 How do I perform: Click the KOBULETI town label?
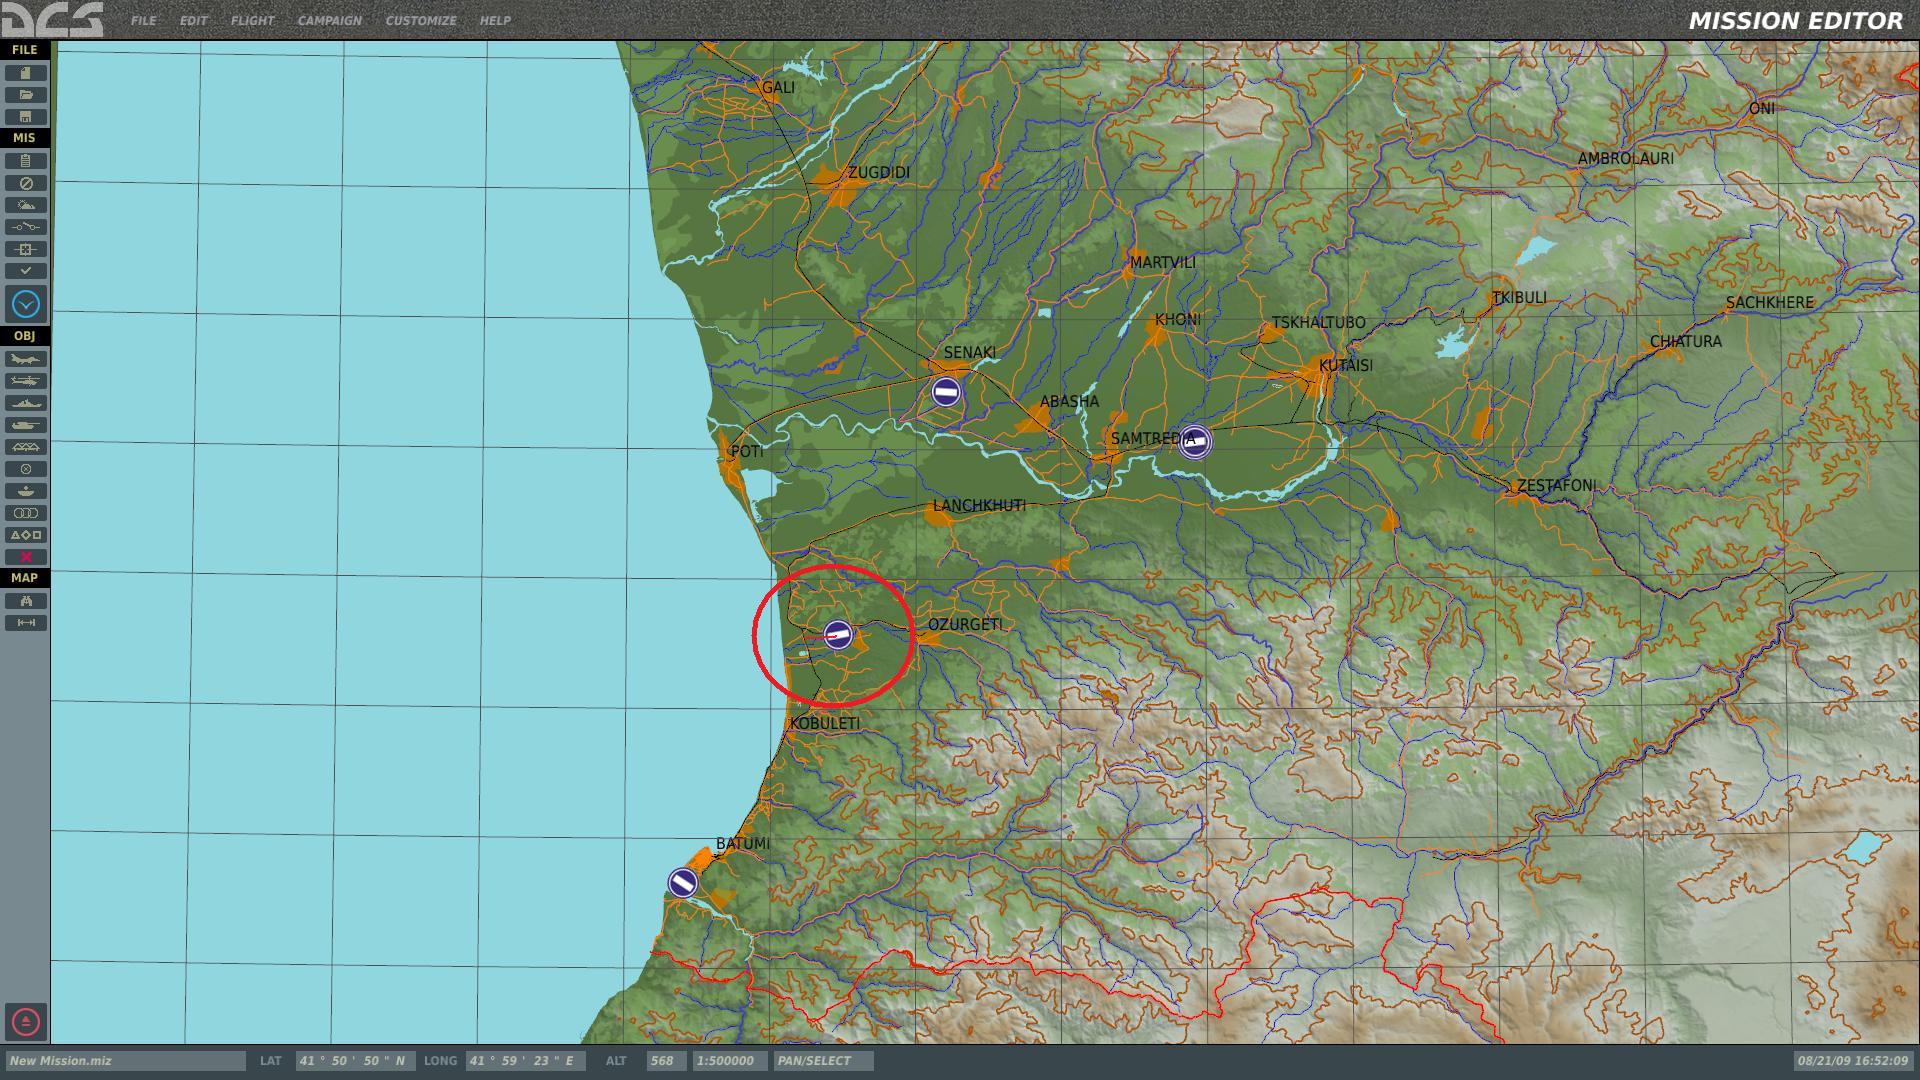(x=825, y=724)
